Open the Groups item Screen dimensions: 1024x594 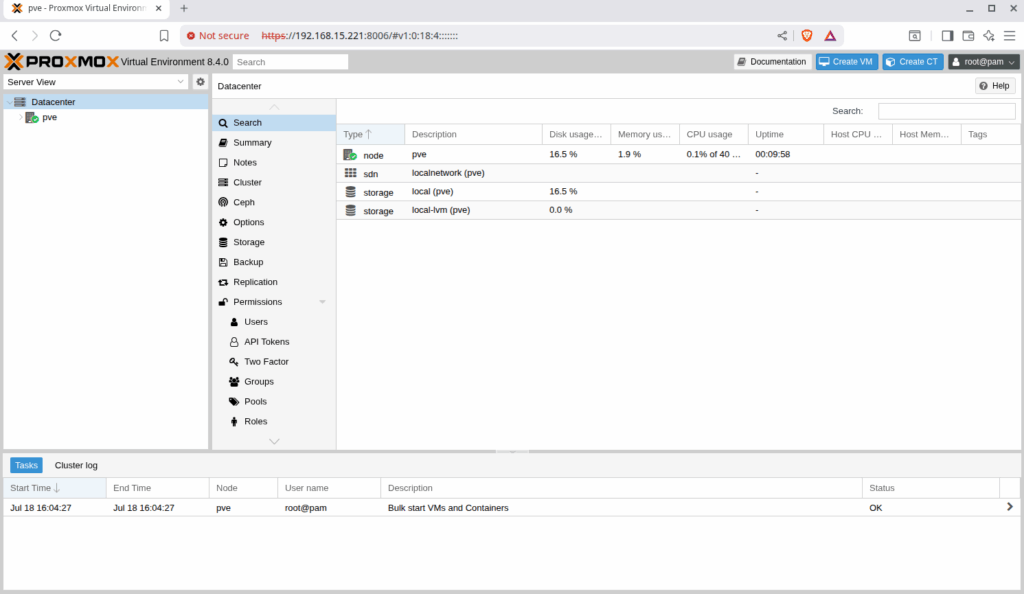click(274, 381)
